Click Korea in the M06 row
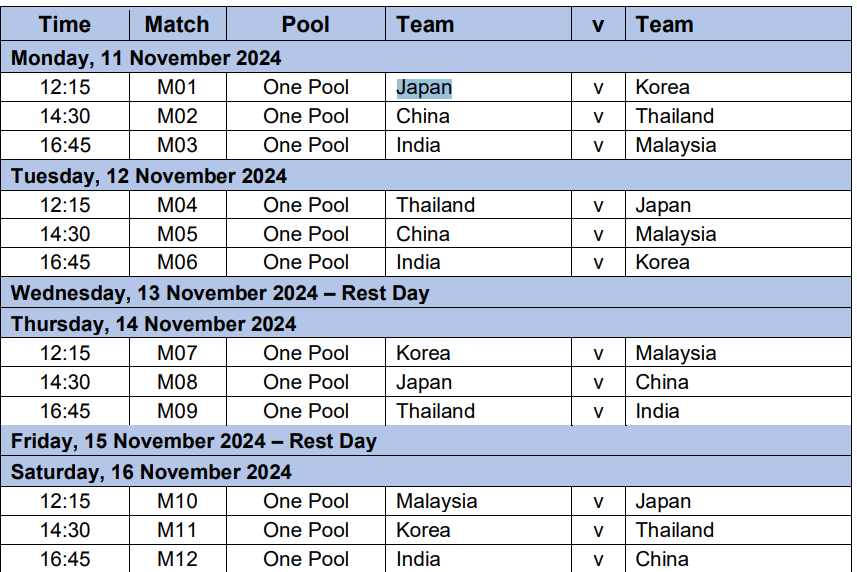This screenshot has height=572, width=857. [x=662, y=262]
